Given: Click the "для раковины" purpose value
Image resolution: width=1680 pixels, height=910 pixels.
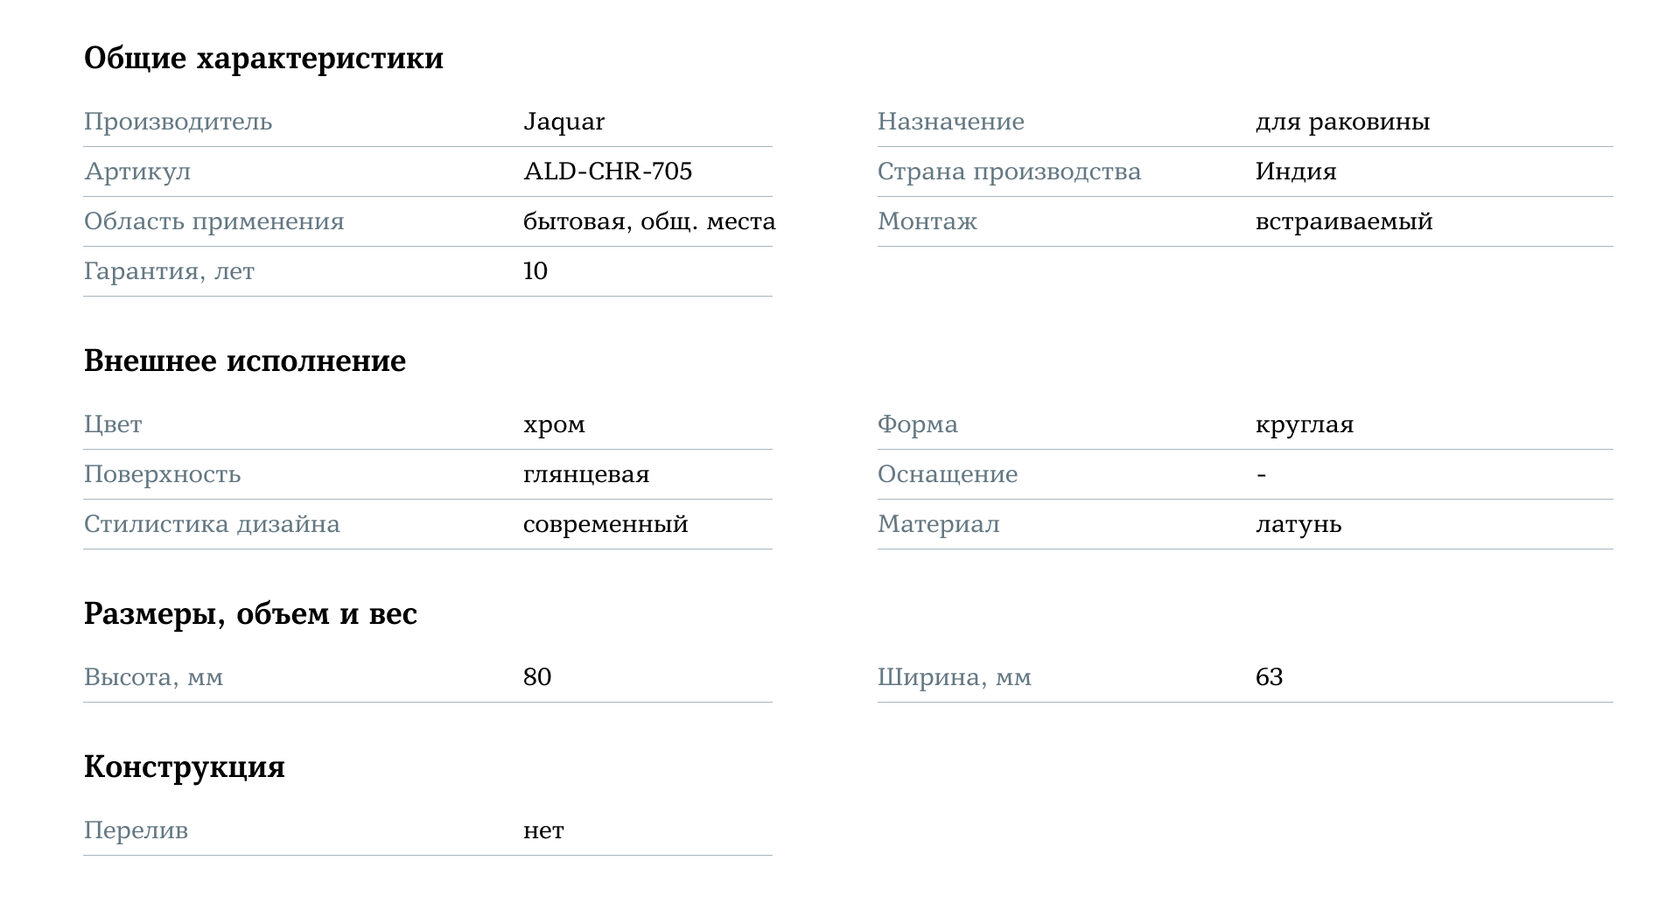Looking at the screenshot, I should (x=1342, y=122).
